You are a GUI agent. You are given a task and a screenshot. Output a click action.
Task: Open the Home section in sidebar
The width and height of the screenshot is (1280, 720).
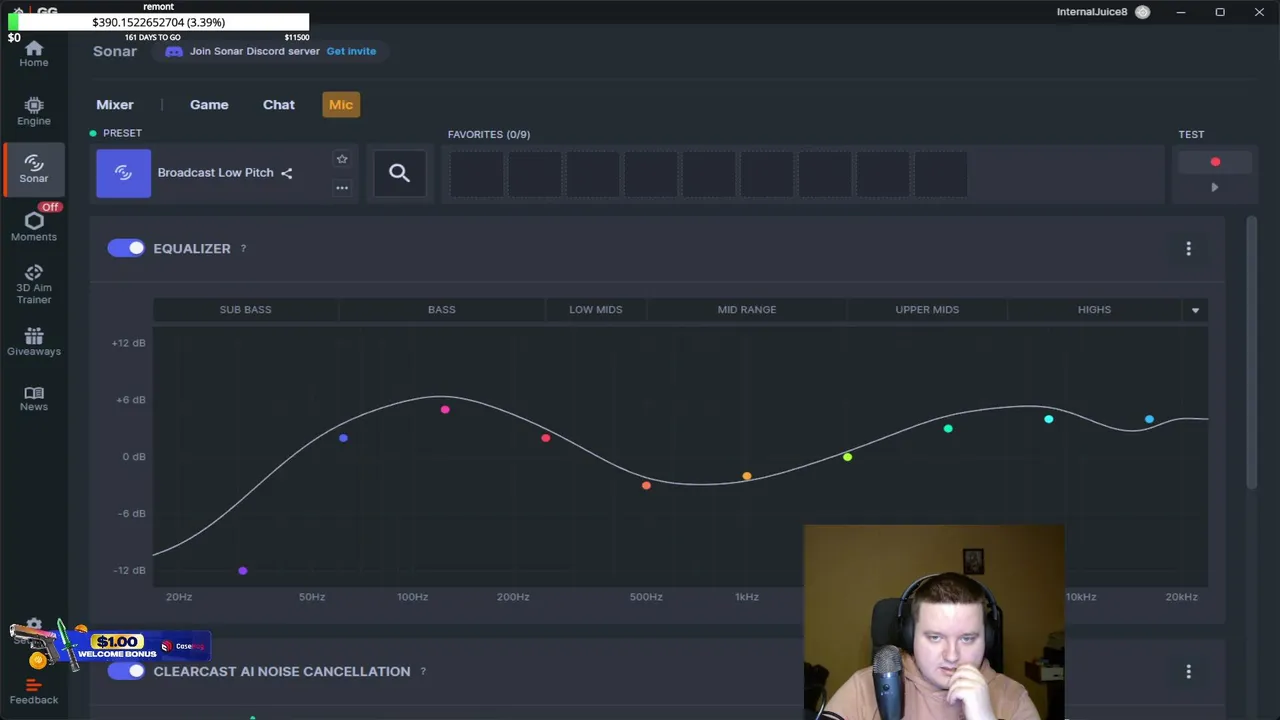[x=34, y=54]
